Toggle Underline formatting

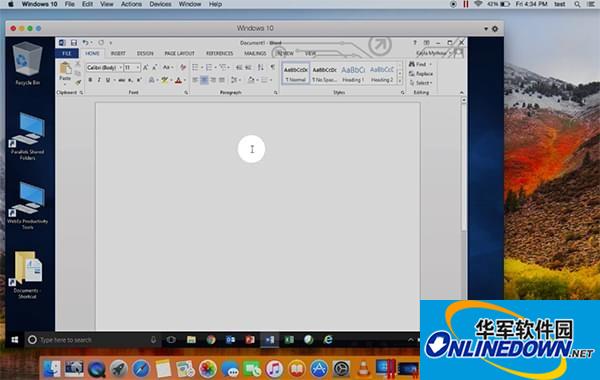pos(108,80)
